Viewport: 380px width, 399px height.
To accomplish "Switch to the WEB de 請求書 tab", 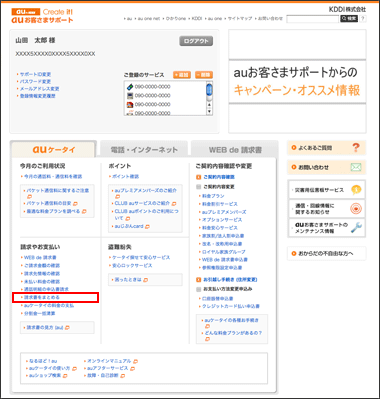I will point(235,150).
